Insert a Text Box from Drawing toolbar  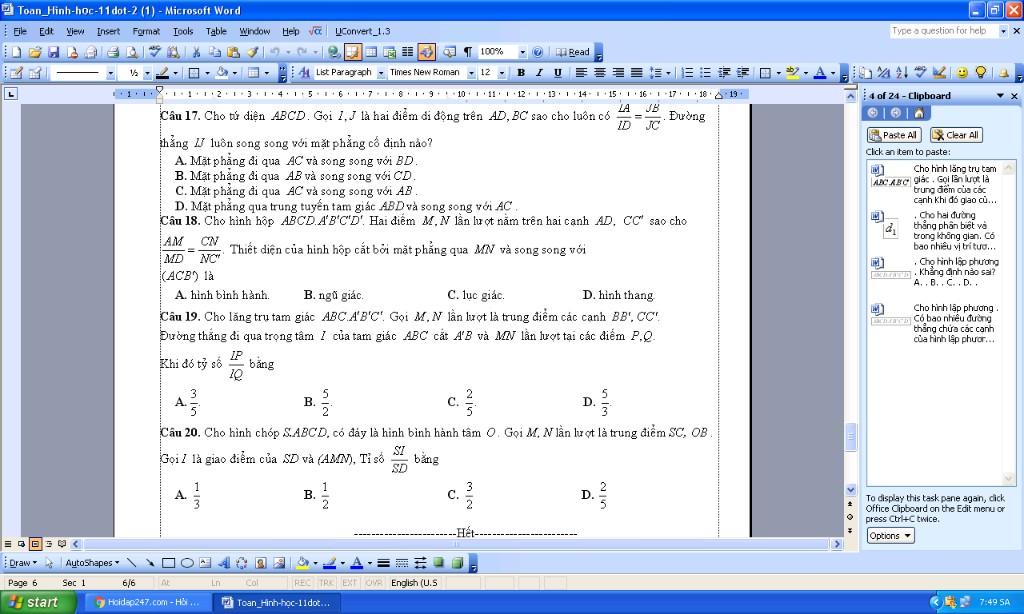click(x=205, y=563)
